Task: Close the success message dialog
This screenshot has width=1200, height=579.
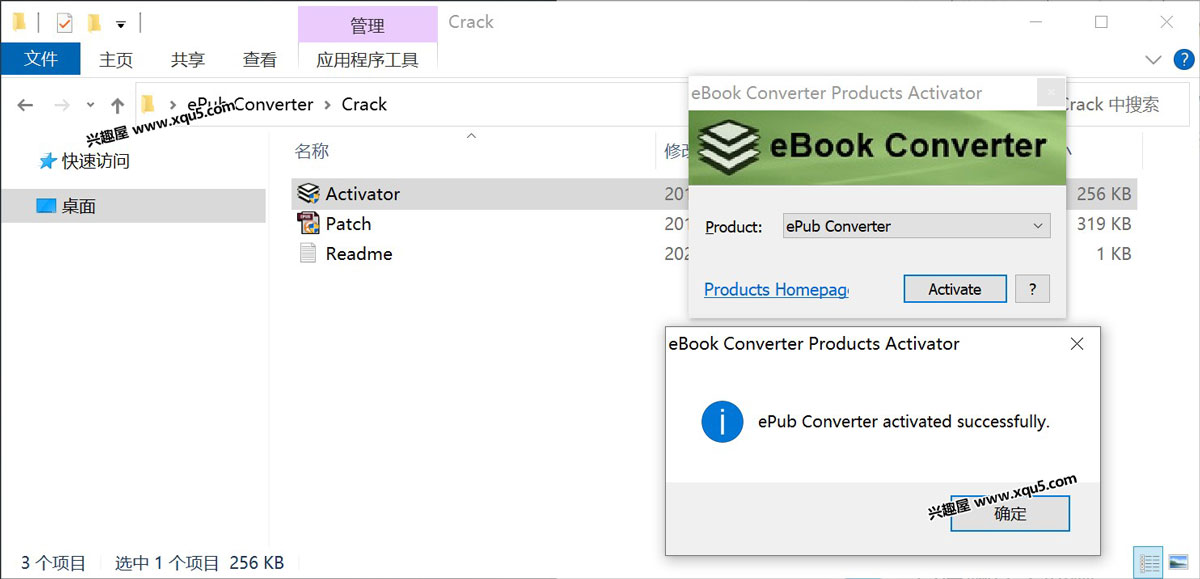Action: coord(1077,344)
